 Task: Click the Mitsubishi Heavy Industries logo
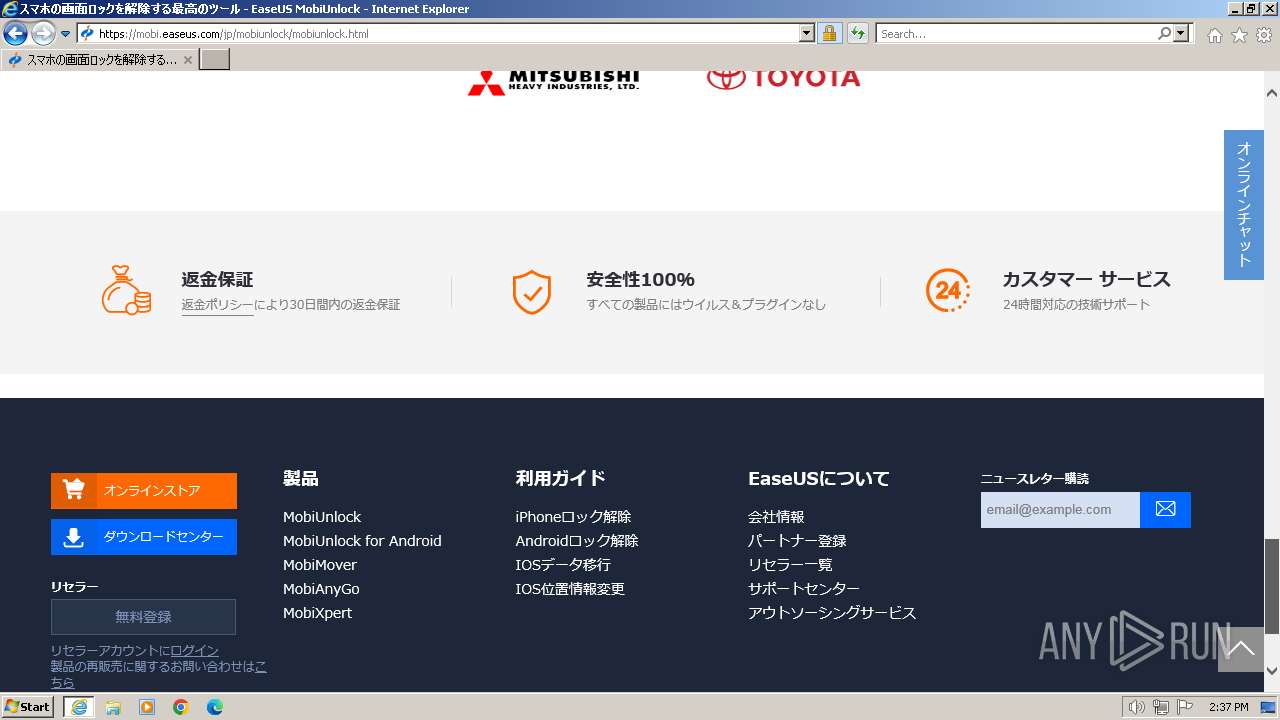(x=553, y=81)
